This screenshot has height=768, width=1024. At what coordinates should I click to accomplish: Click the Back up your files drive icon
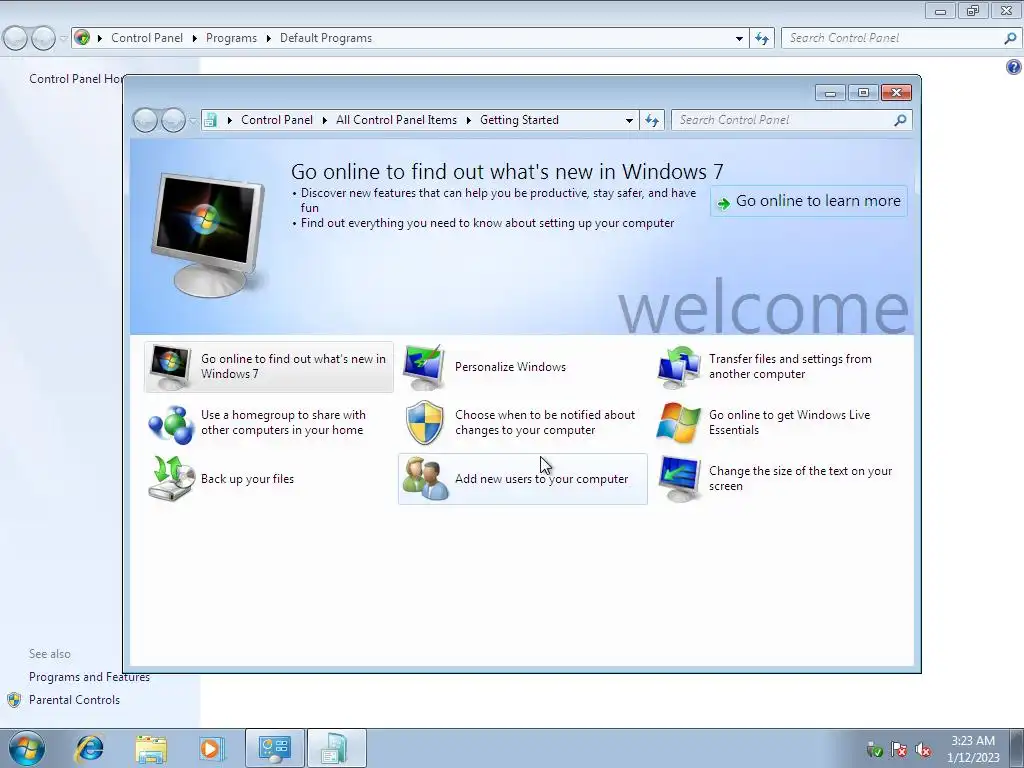click(x=171, y=479)
